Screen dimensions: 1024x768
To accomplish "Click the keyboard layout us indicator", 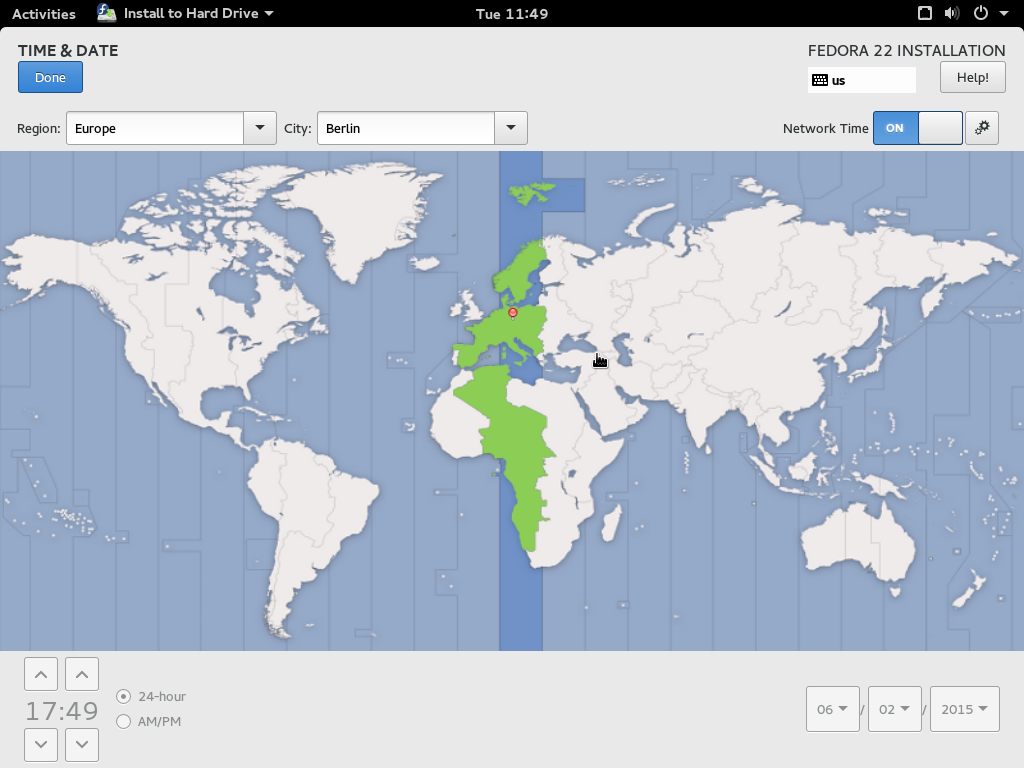I will [861, 80].
